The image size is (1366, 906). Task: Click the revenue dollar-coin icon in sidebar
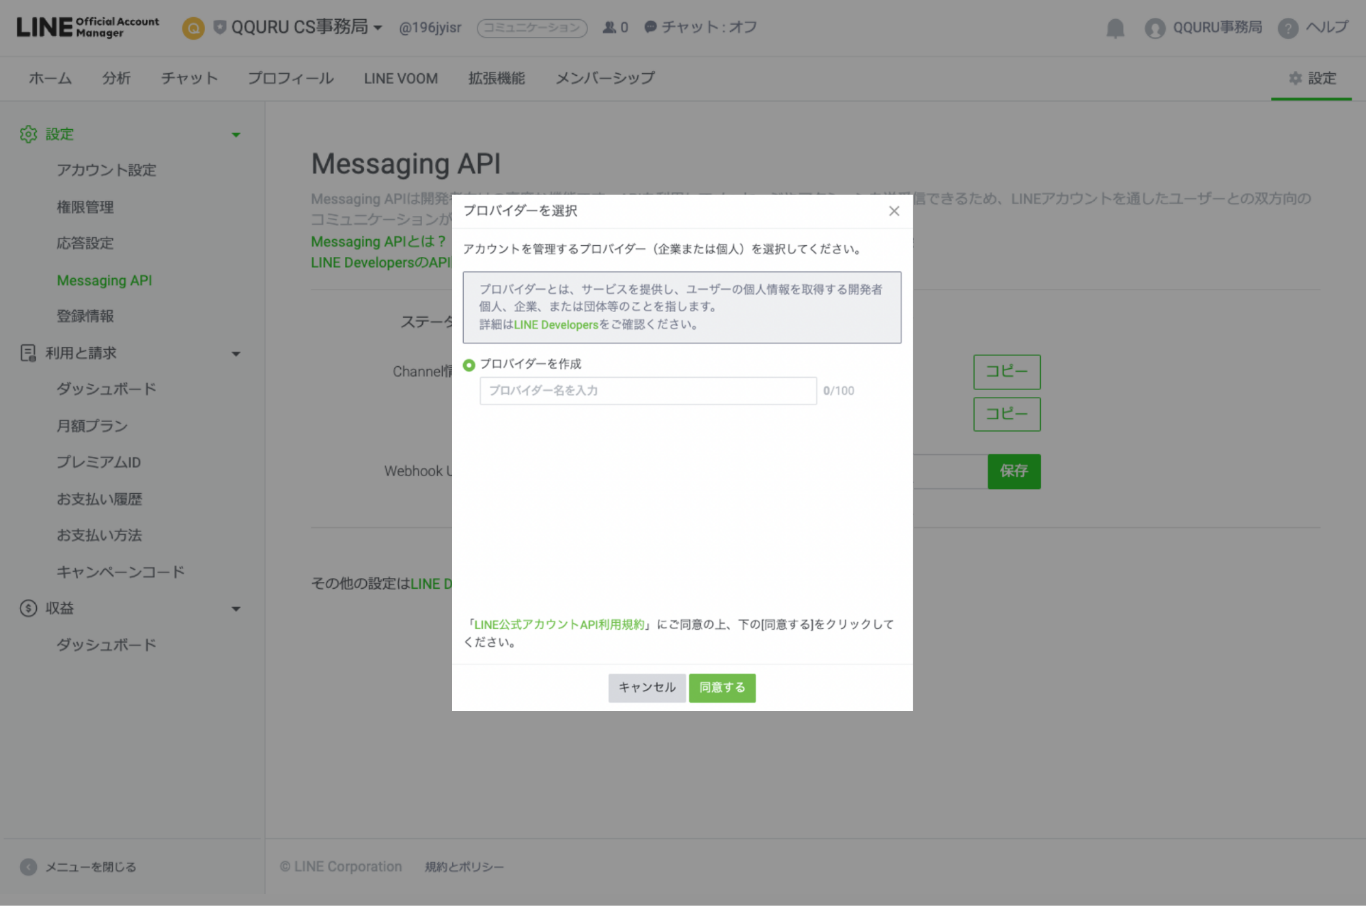coord(28,608)
